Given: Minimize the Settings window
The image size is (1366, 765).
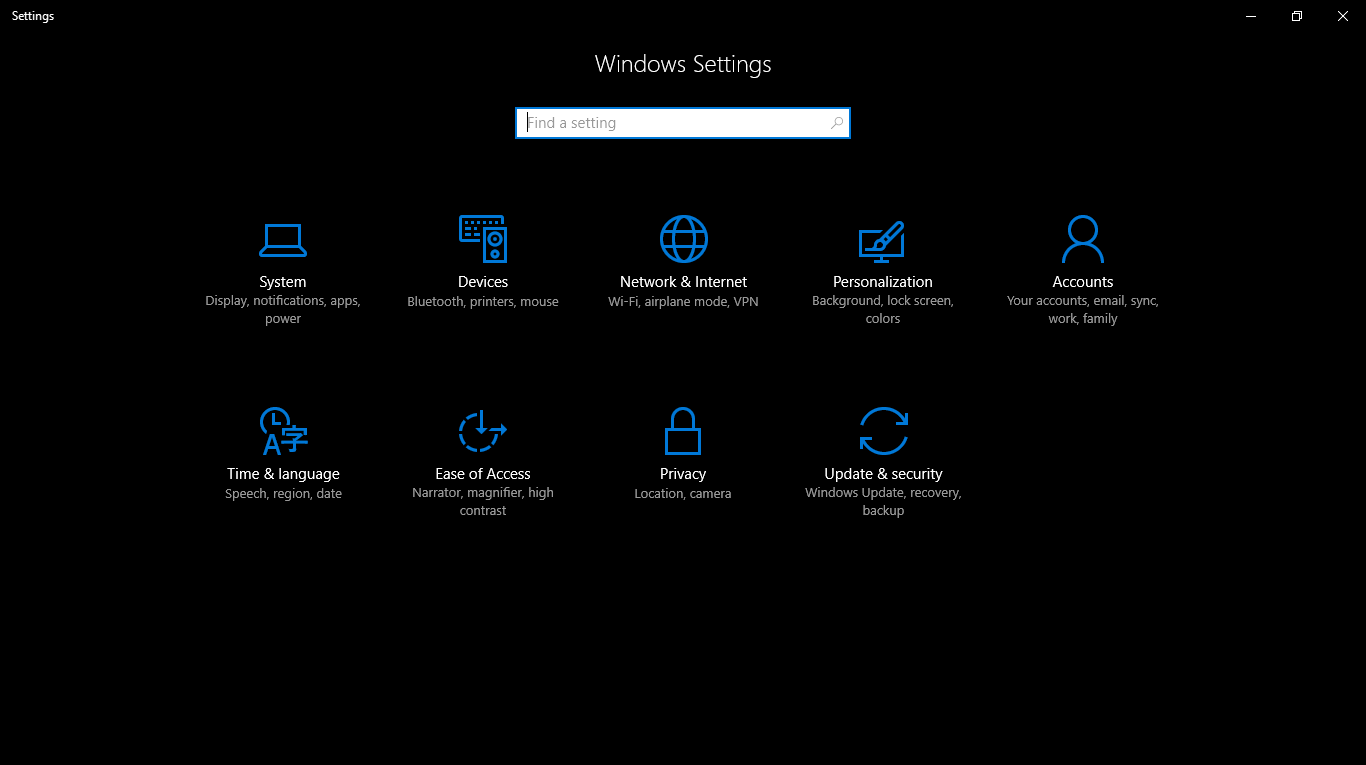Looking at the screenshot, I should click(x=1251, y=16).
